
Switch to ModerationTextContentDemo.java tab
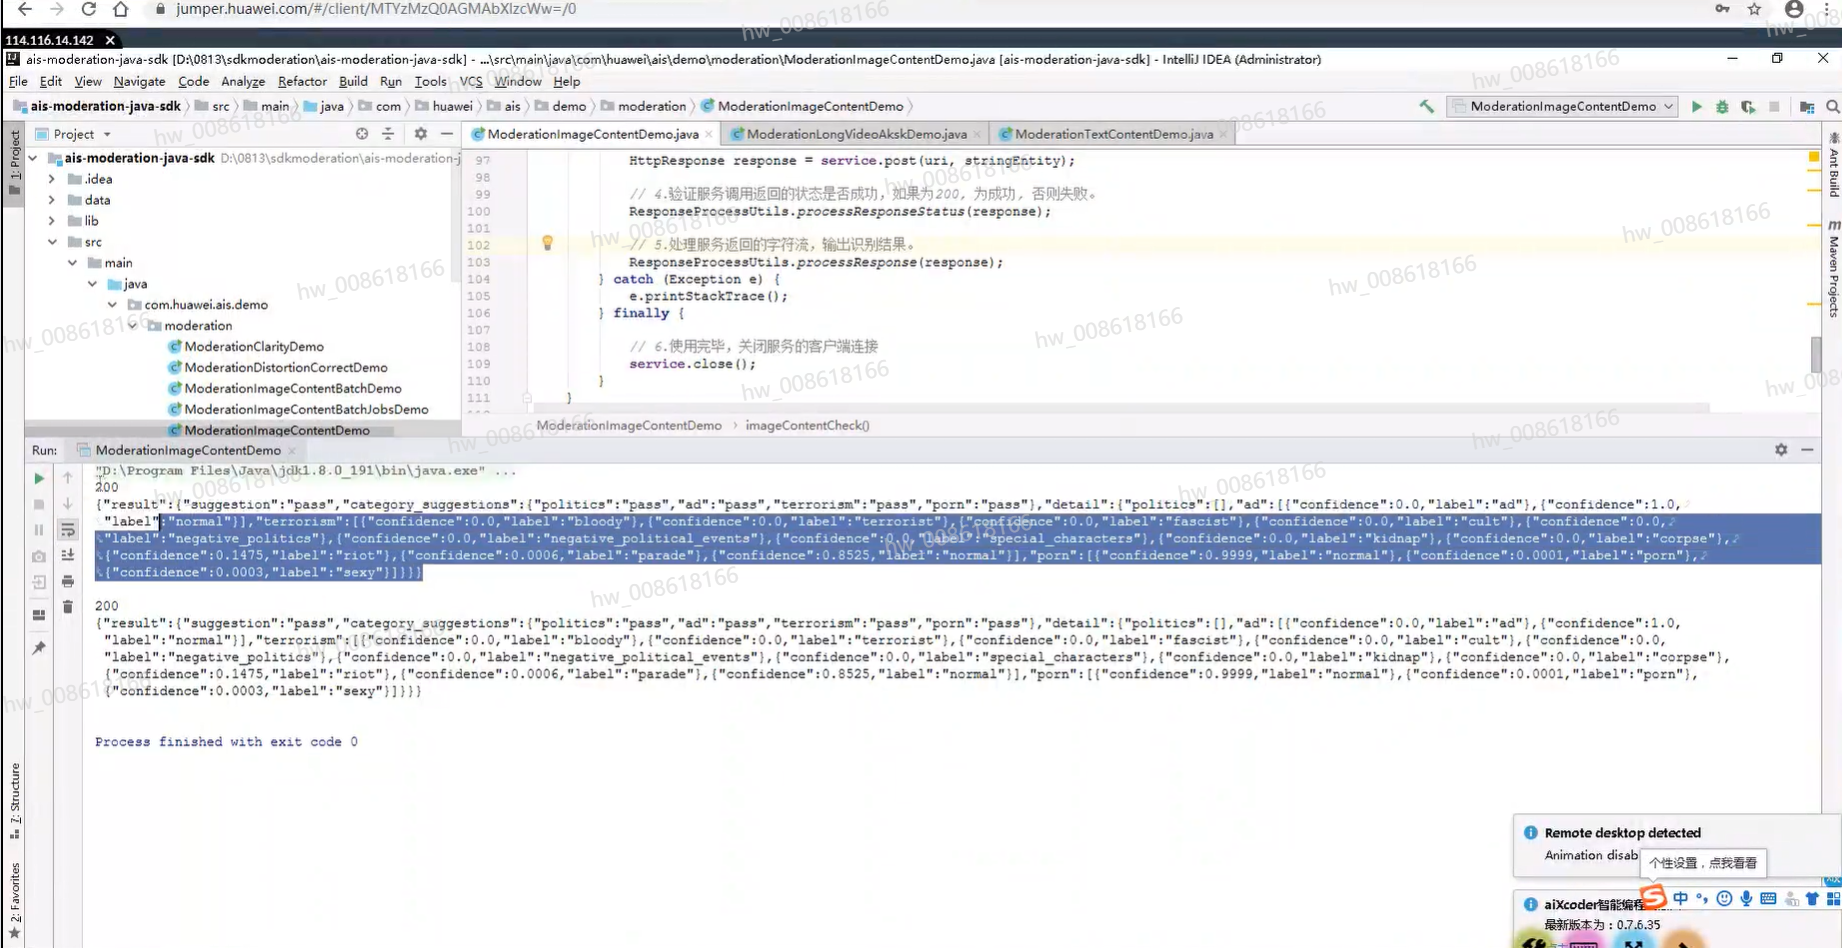[1113, 134]
